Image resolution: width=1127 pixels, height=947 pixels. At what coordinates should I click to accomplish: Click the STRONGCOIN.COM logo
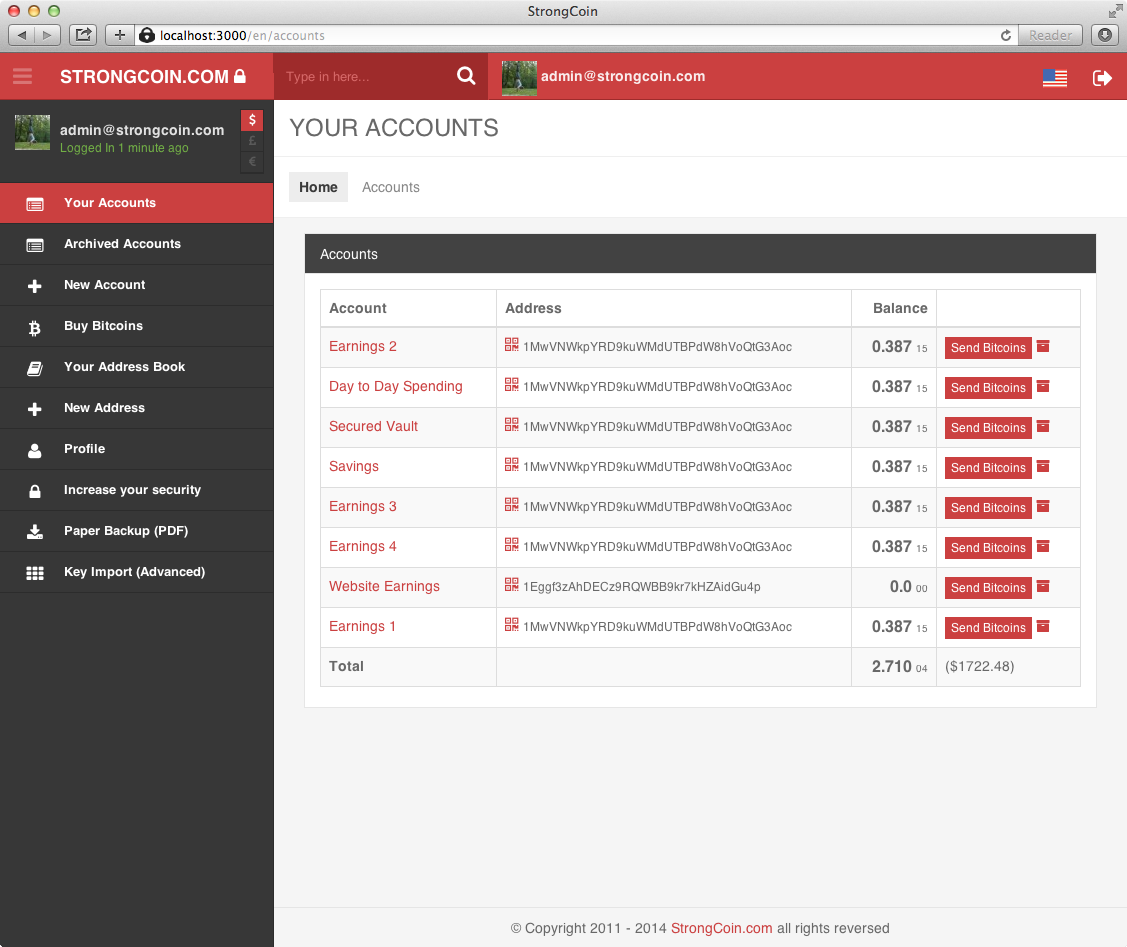coord(152,76)
